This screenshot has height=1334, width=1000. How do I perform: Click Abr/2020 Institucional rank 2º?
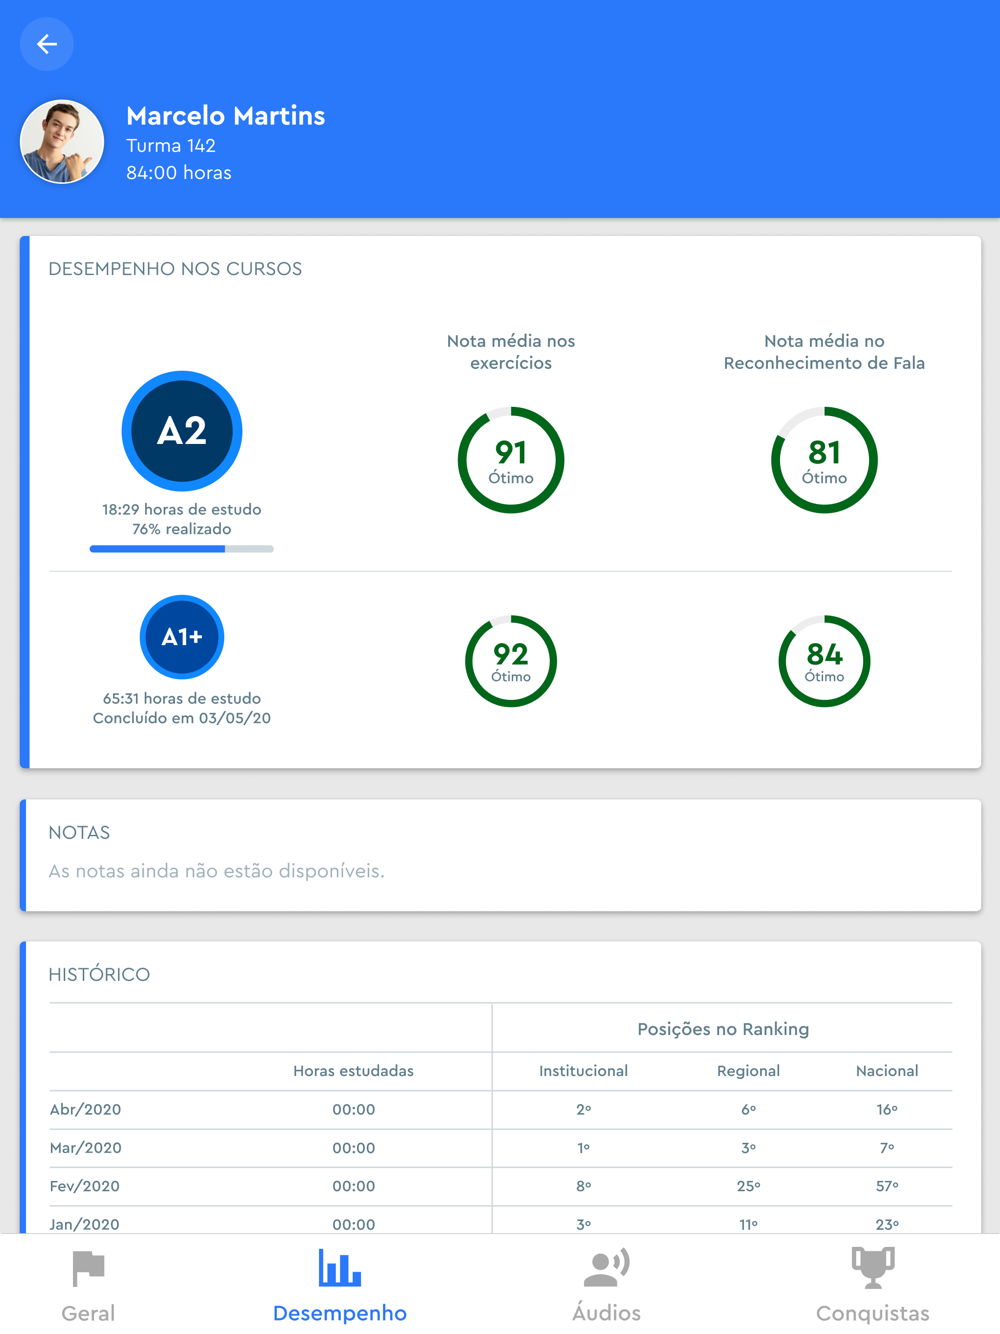click(x=584, y=1109)
